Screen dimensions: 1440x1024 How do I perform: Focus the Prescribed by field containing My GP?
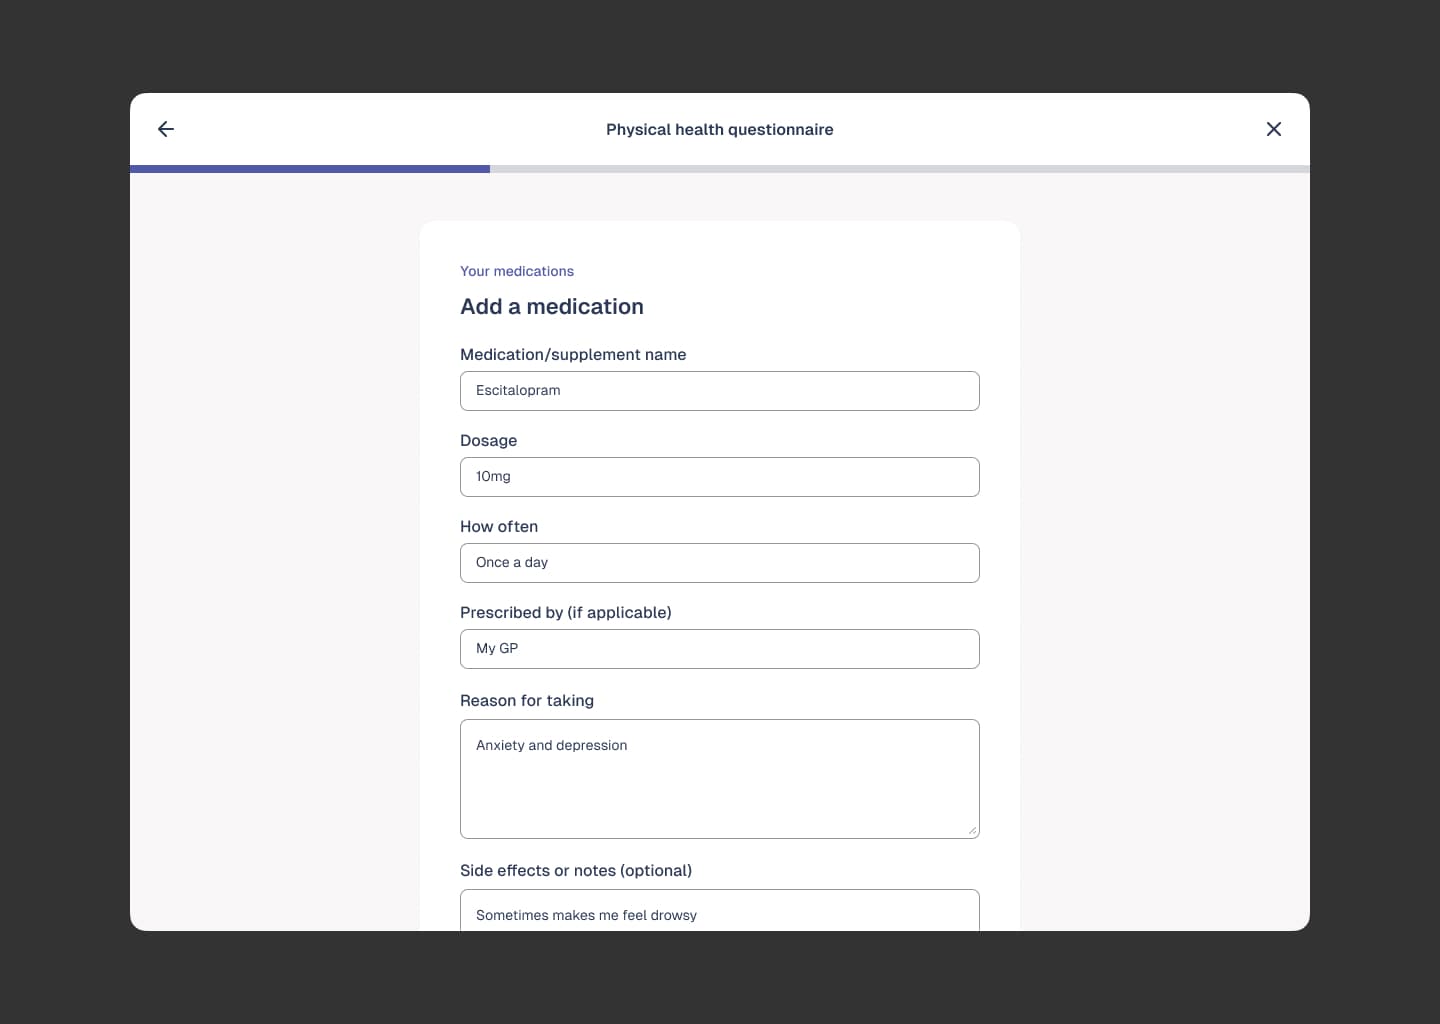tap(719, 649)
